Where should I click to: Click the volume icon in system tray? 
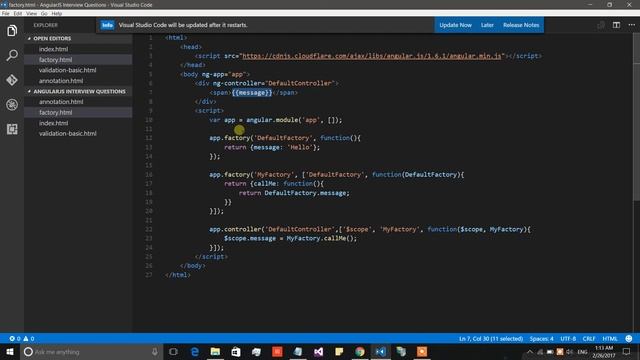569,352
